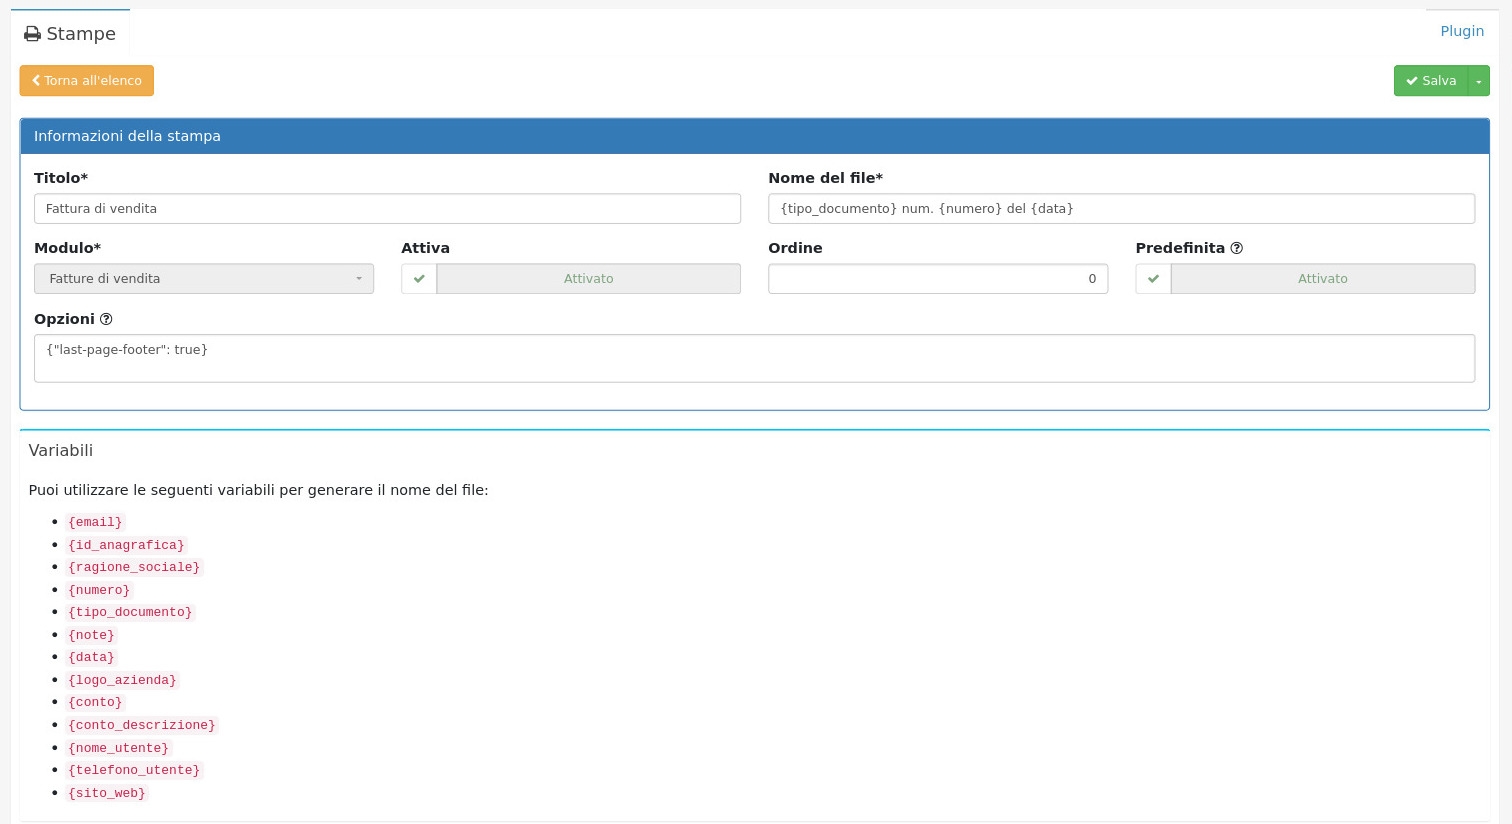Screen dimensions: 1512x824
Task: Click the help icon next to Opzioni
Action: (x=106, y=319)
